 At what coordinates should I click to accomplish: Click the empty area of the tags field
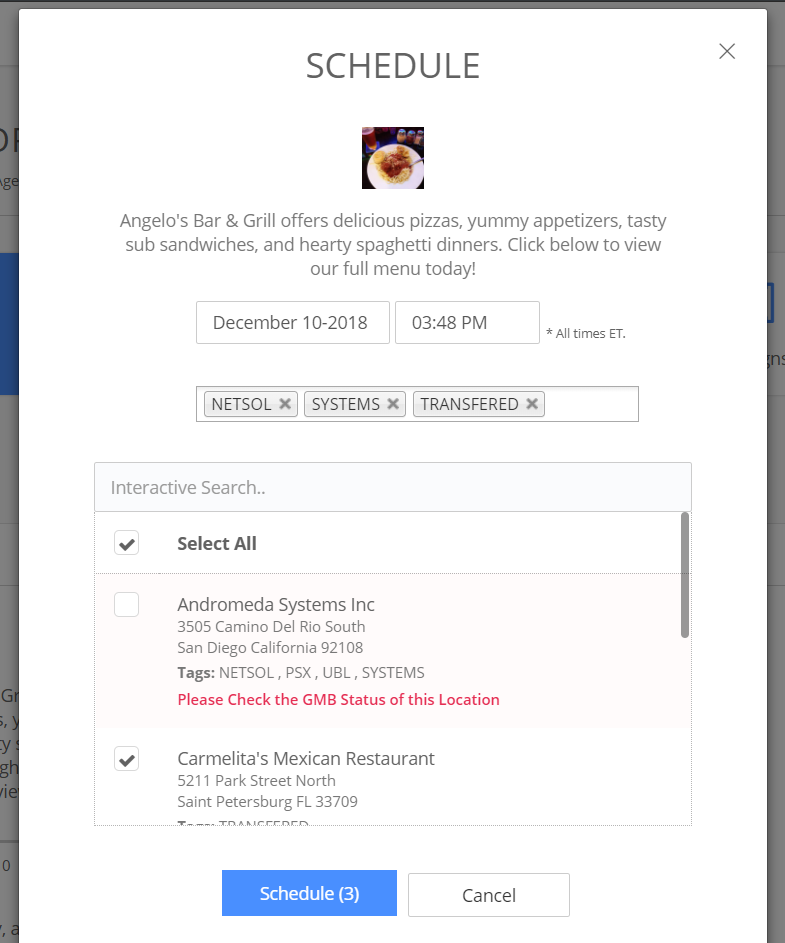[x=590, y=404]
